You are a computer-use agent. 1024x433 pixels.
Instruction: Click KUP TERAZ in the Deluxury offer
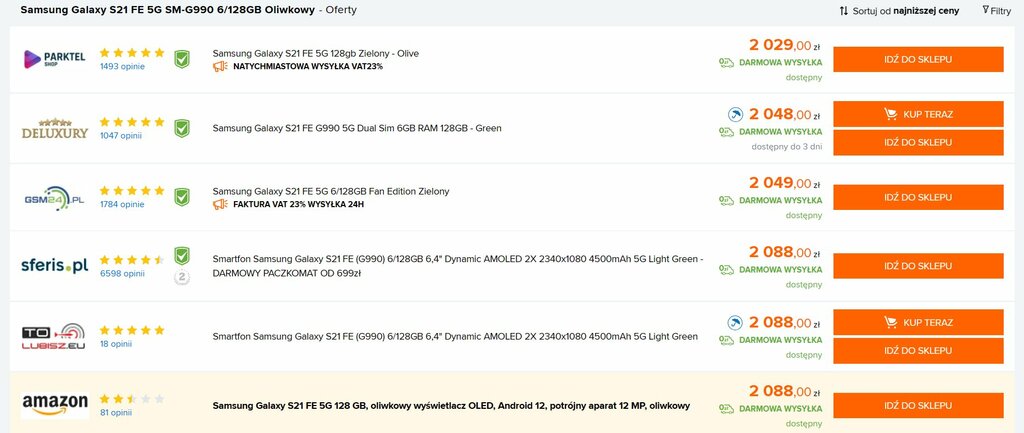(x=918, y=114)
